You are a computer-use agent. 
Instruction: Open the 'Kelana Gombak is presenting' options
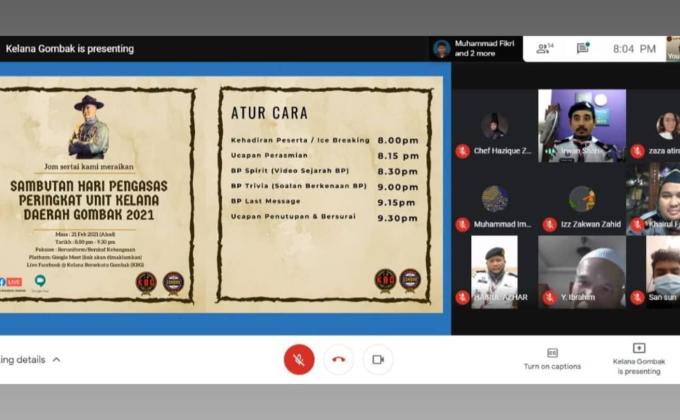(x=639, y=359)
